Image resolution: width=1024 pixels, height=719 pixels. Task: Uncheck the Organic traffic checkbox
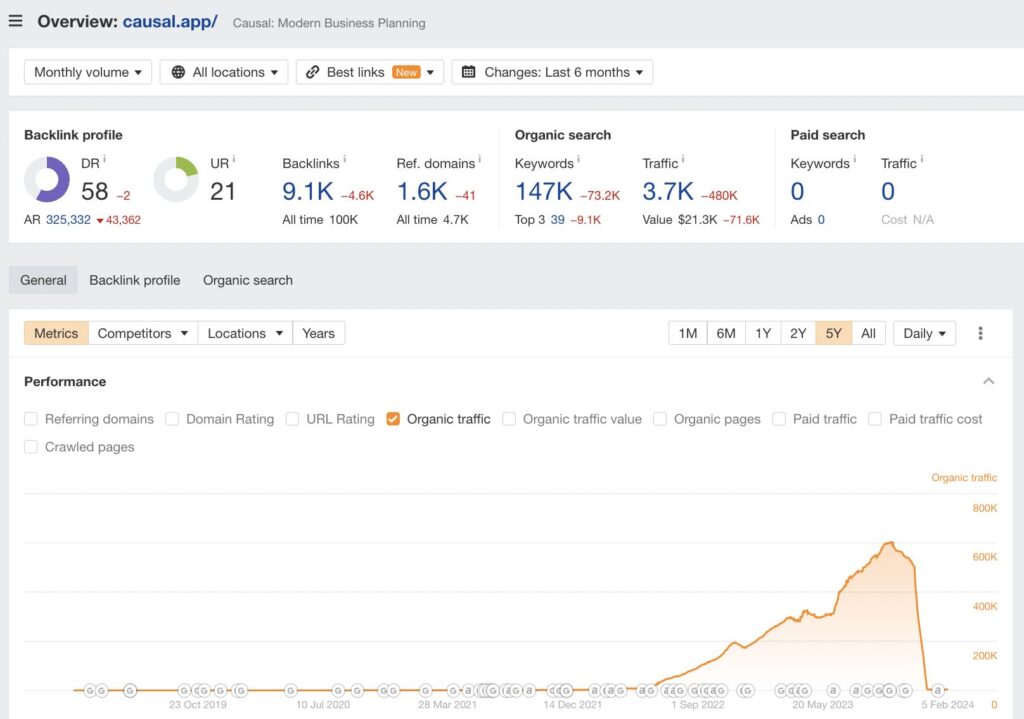click(392, 419)
